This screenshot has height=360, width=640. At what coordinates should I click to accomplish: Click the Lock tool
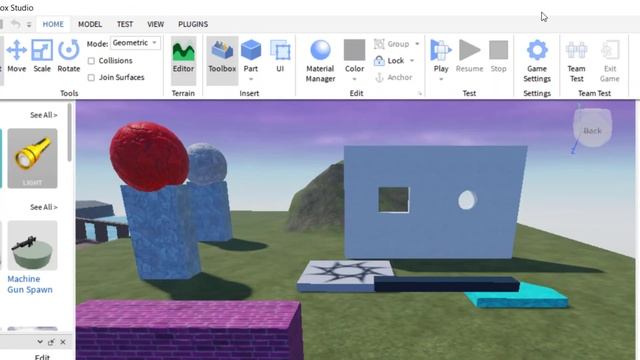[389, 61]
